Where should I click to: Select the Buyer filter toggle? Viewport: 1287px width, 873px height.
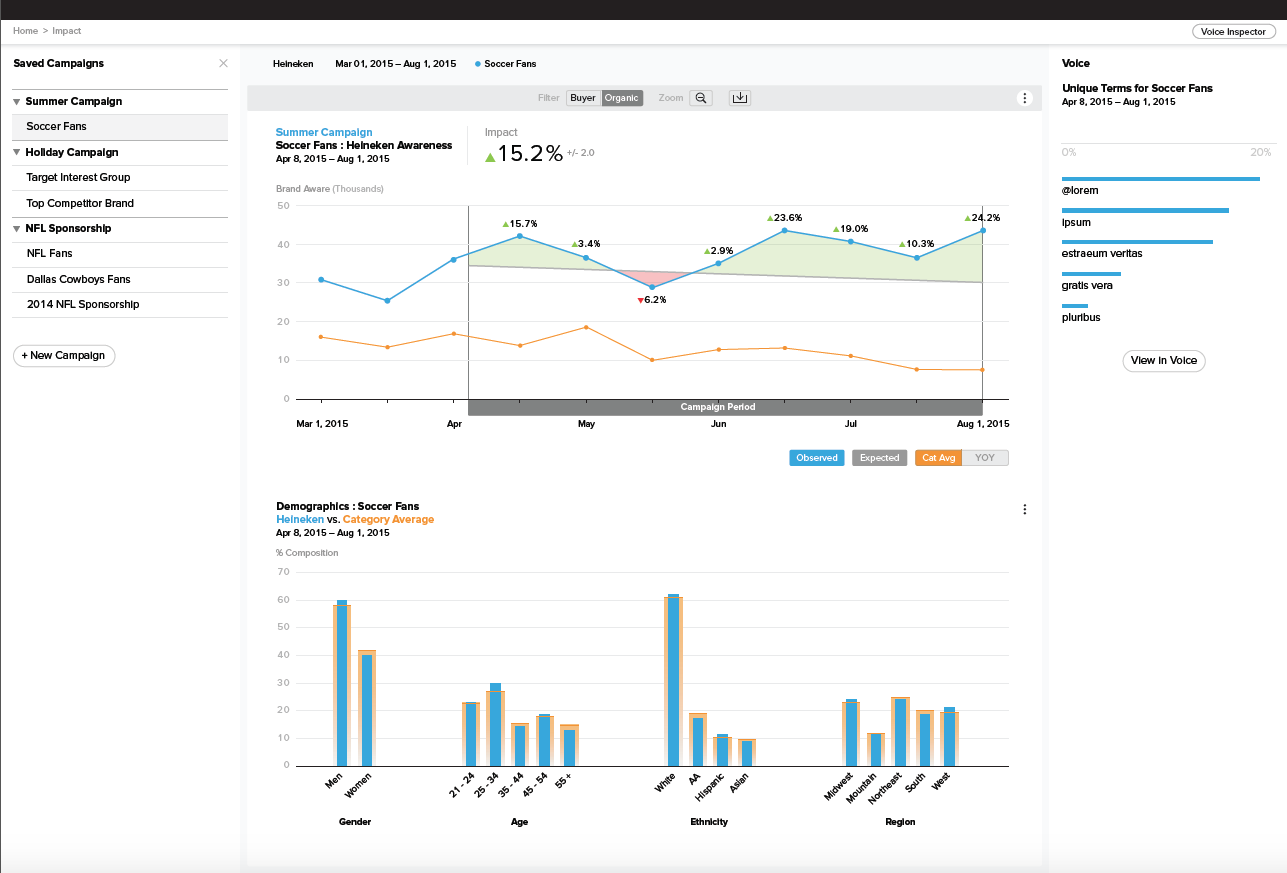(x=583, y=98)
